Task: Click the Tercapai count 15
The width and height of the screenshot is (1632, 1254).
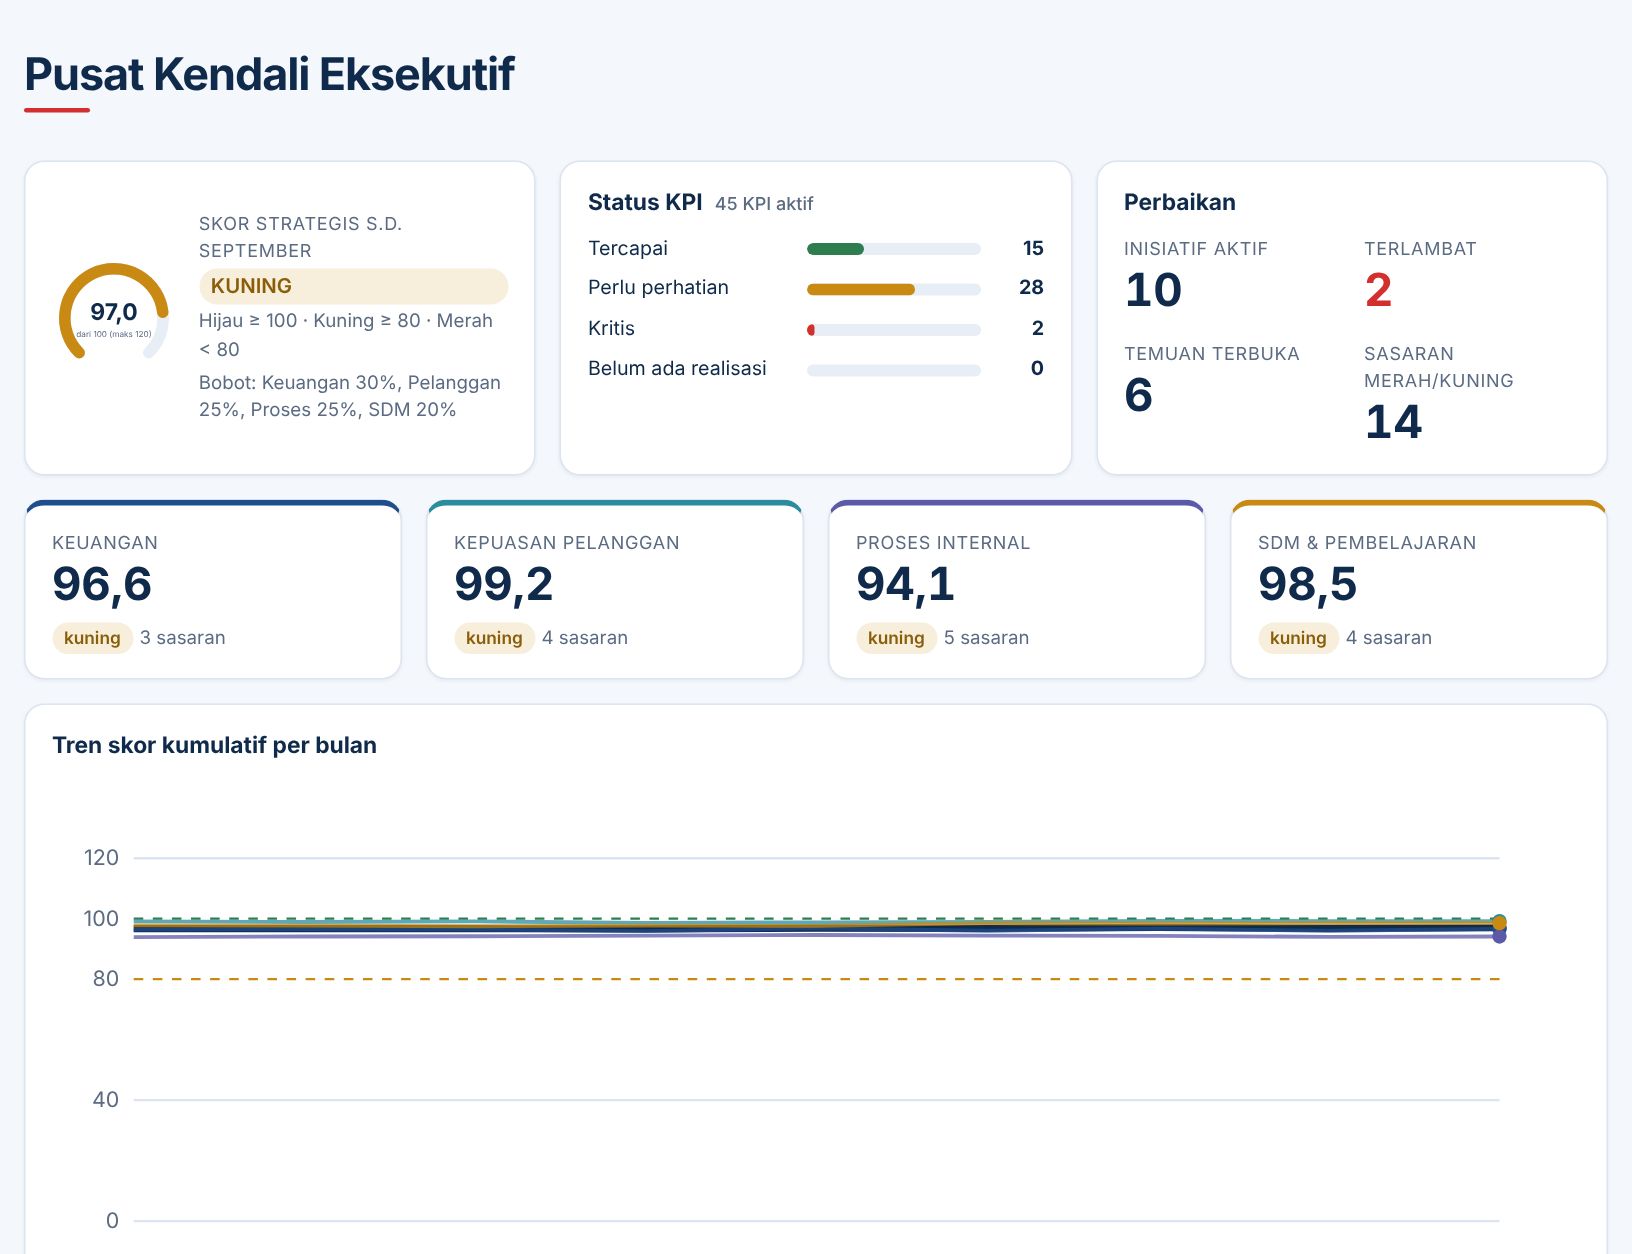Action: click(x=1033, y=248)
